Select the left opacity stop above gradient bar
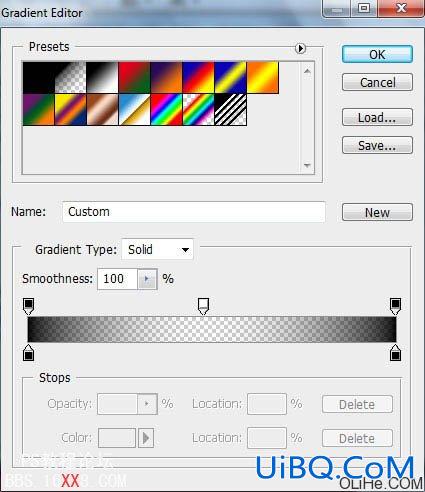Viewport: 425px width, 492px height. coord(29,306)
